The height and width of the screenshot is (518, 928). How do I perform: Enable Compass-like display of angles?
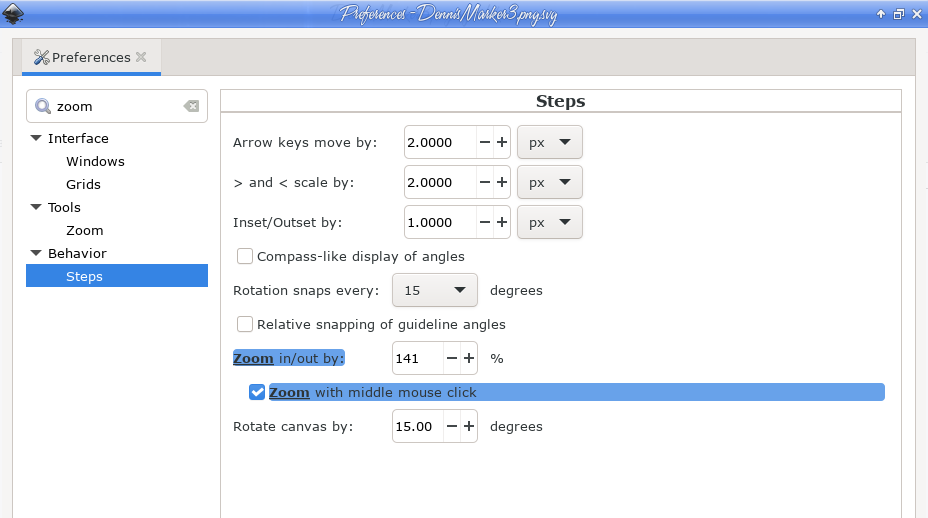tap(244, 256)
